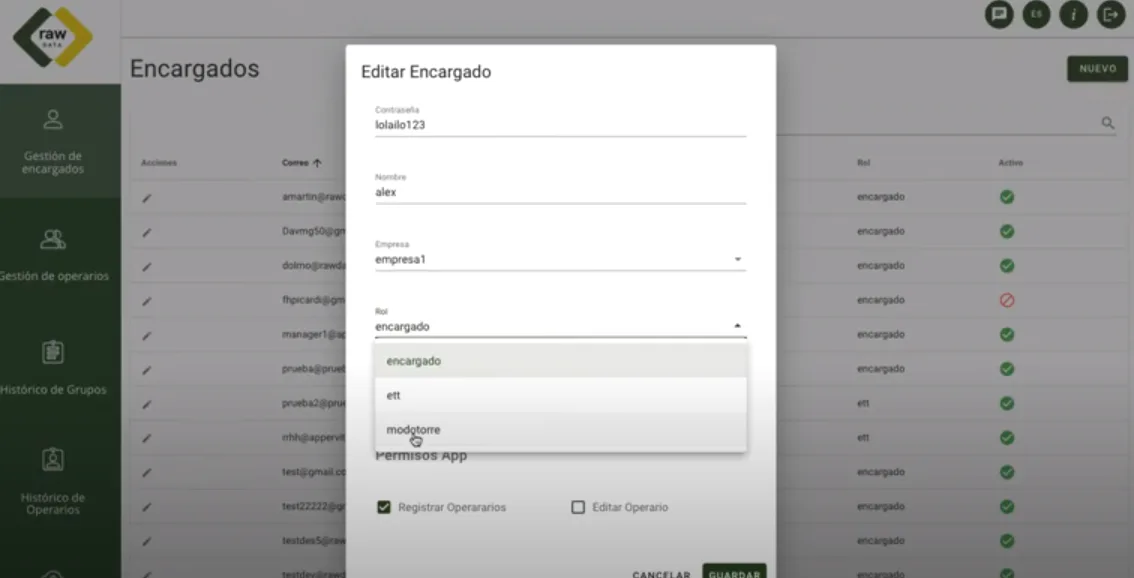The width and height of the screenshot is (1134, 578).
Task: Toggle green active check for prueba2 row
Action: [x=1007, y=403]
